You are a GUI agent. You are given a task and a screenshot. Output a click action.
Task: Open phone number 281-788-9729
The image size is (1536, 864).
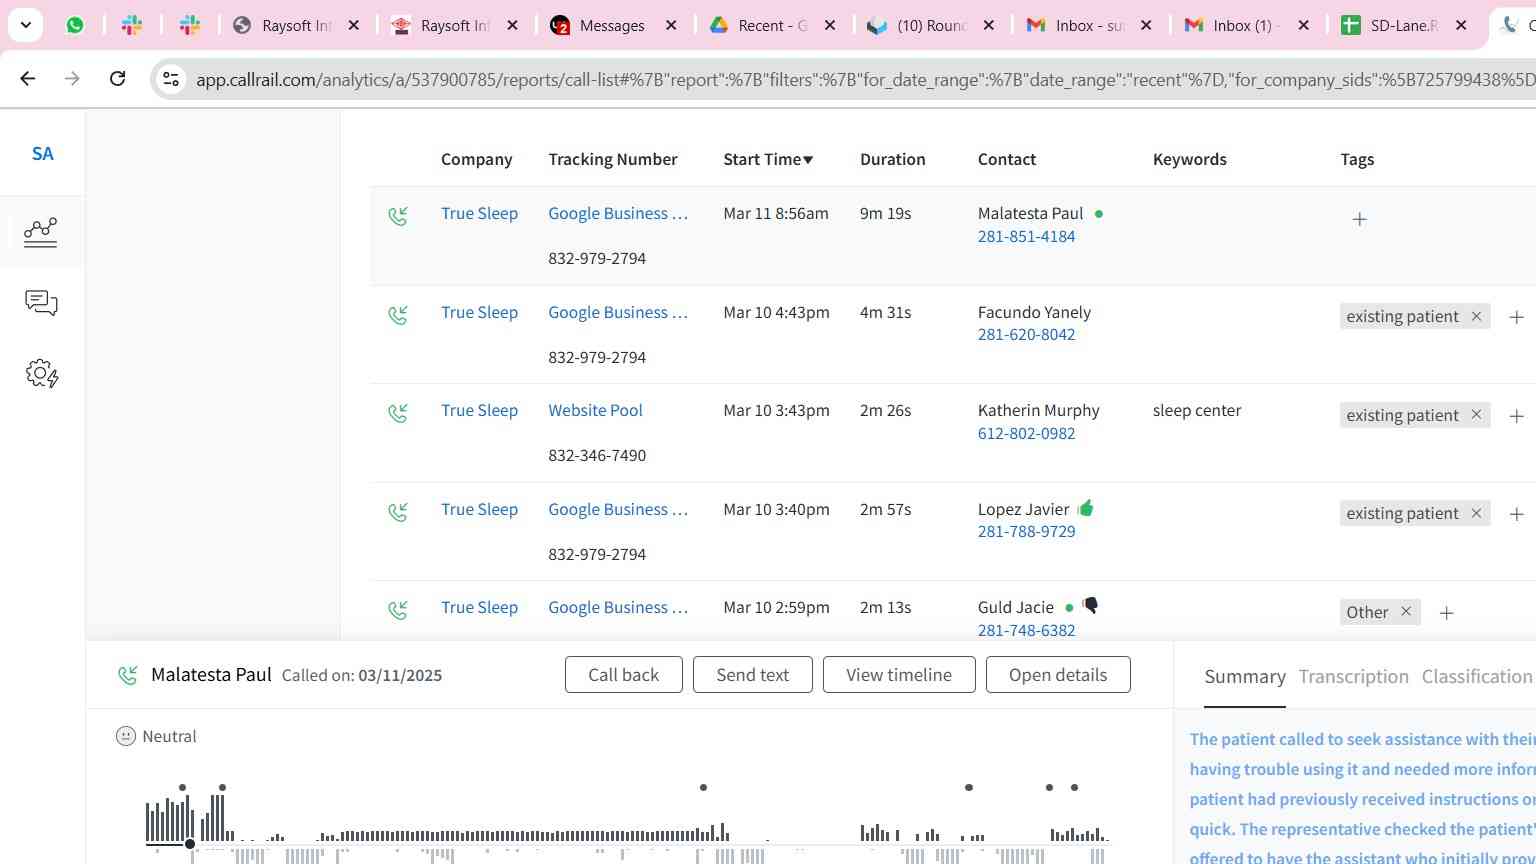coord(1026,531)
